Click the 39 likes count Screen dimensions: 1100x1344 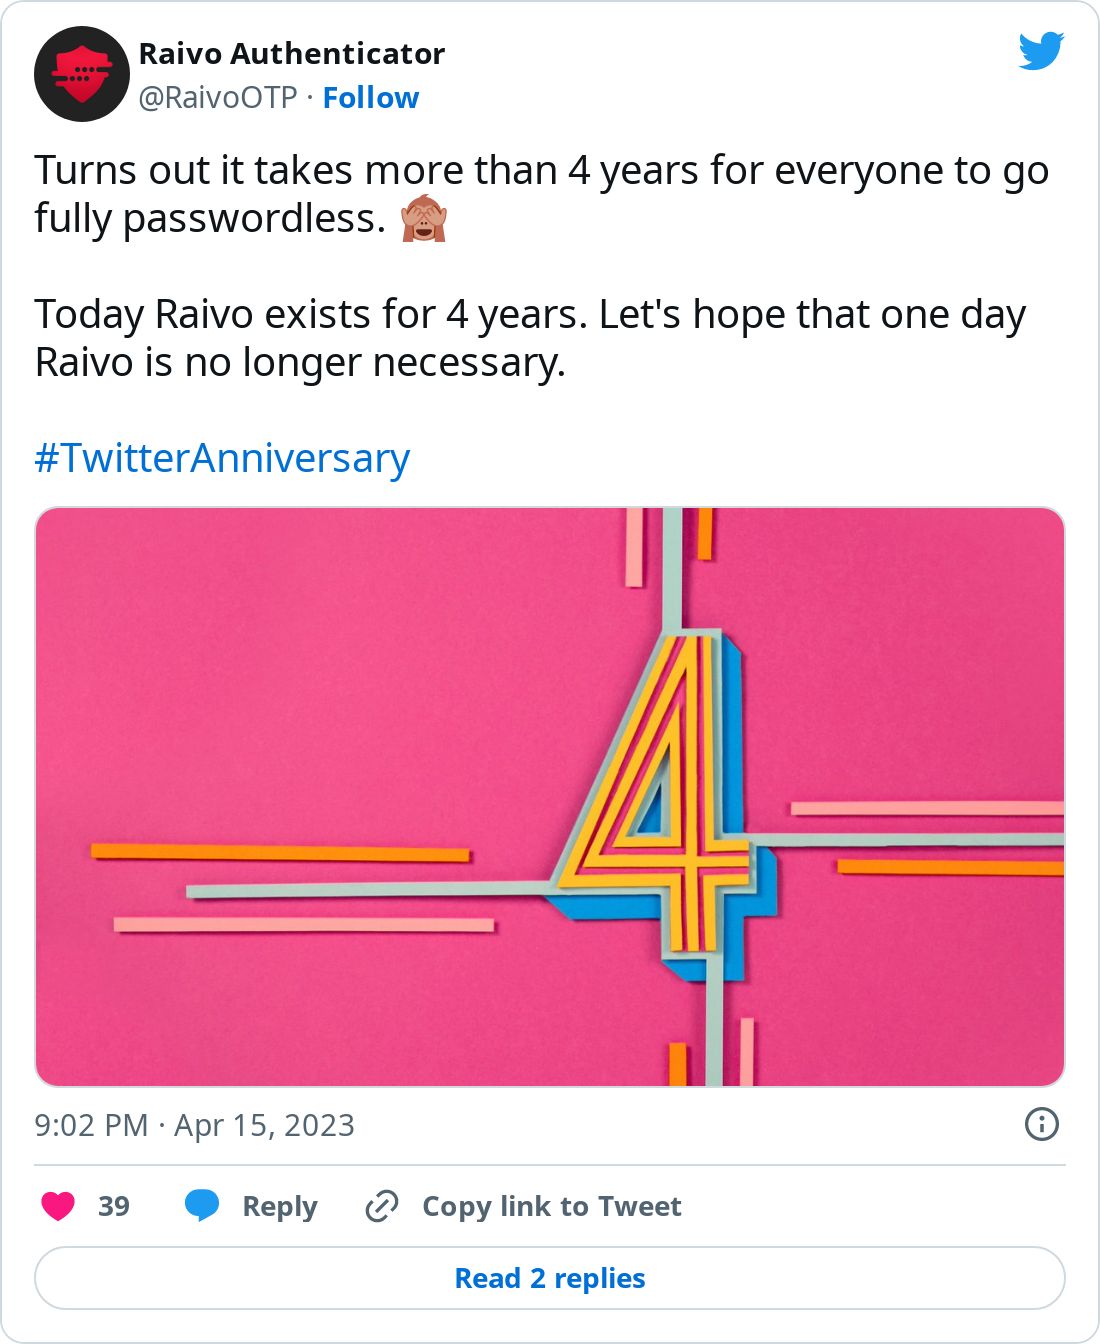point(114,1206)
